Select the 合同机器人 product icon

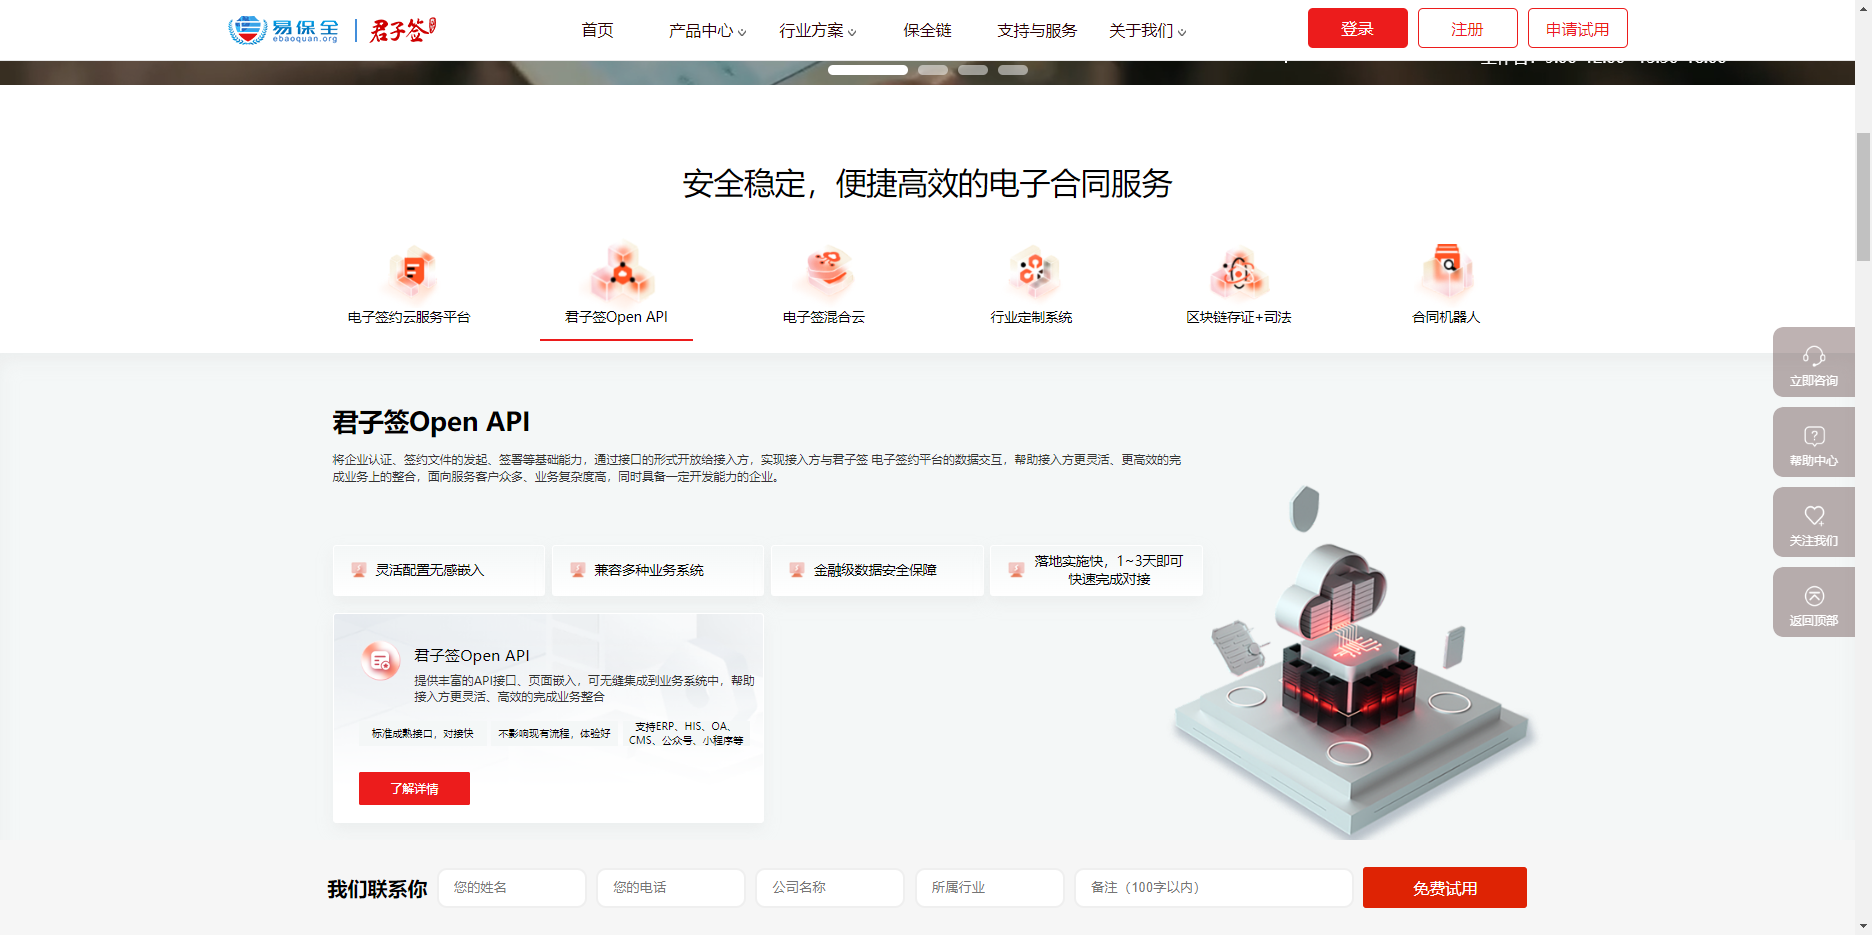(1447, 271)
